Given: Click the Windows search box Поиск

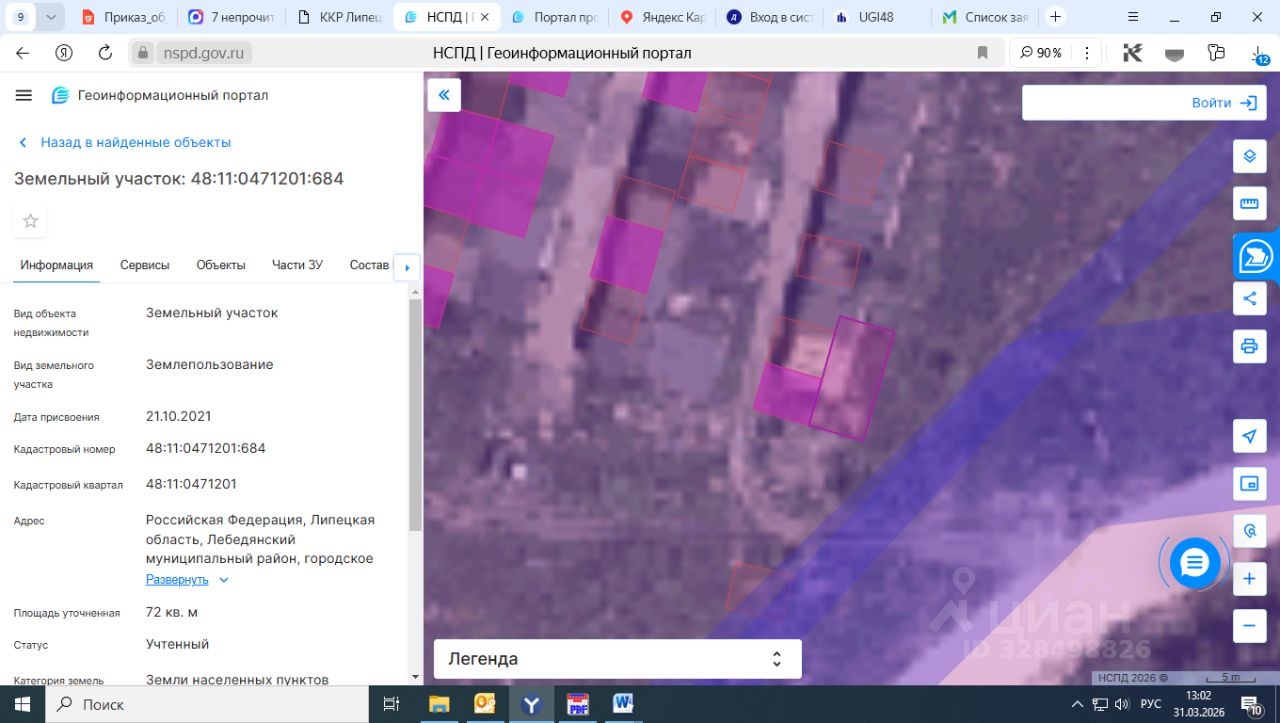Looking at the screenshot, I should [207, 704].
